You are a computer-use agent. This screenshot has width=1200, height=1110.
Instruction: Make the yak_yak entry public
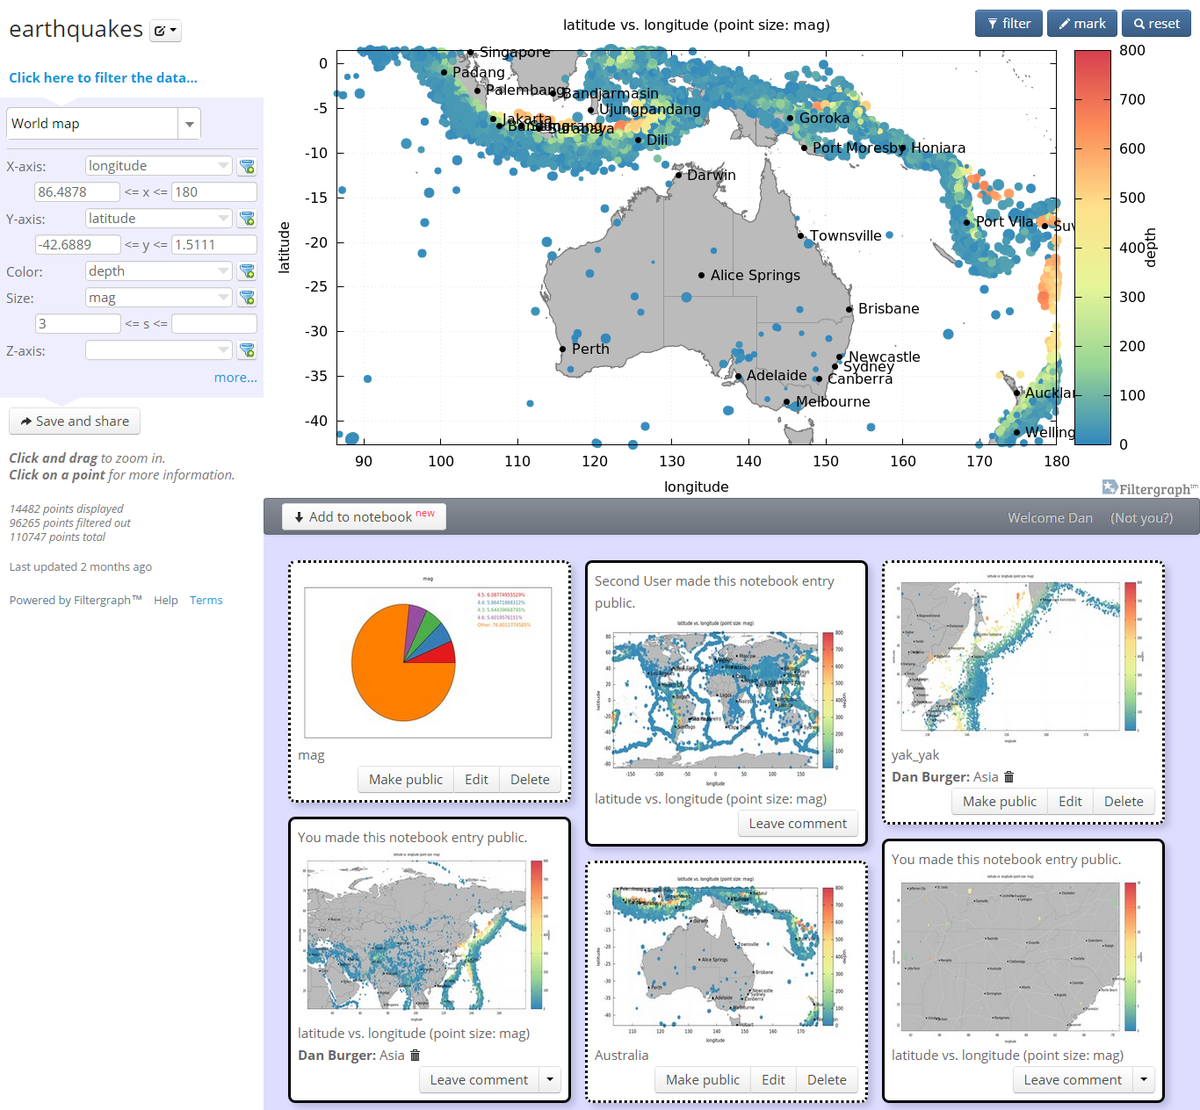999,802
